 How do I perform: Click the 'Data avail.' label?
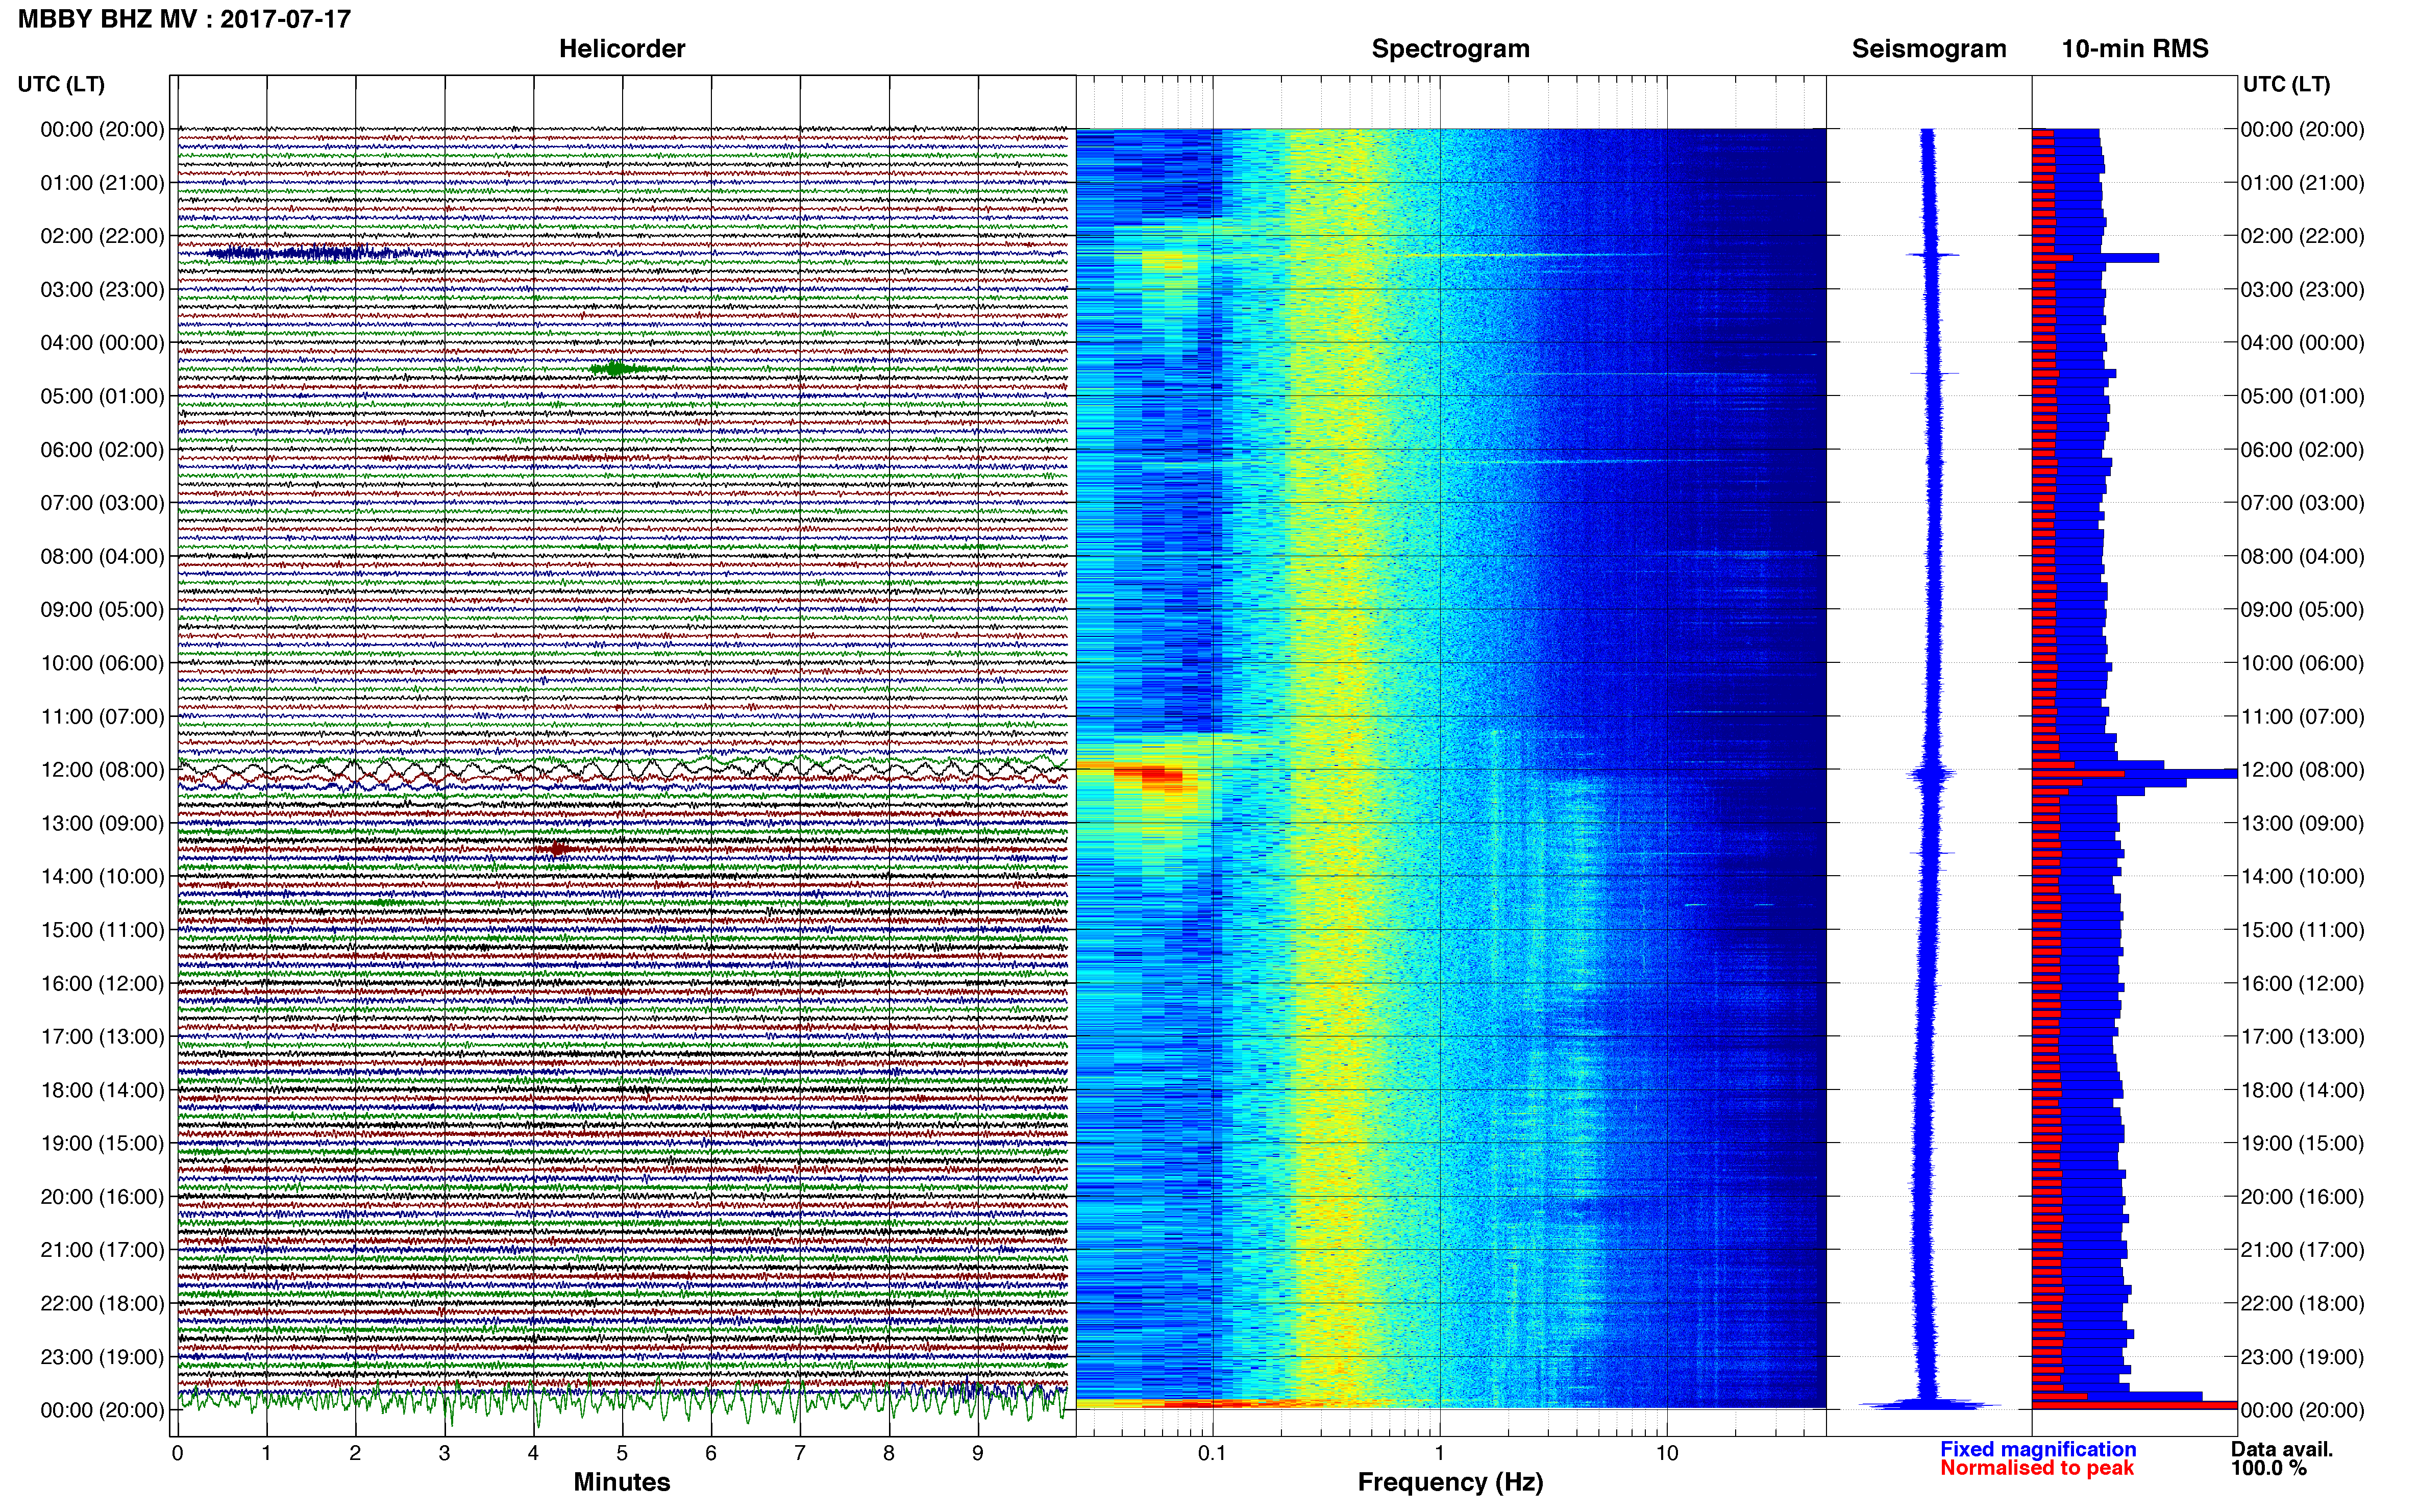pyautogui.click(x=2282, y=1449)
